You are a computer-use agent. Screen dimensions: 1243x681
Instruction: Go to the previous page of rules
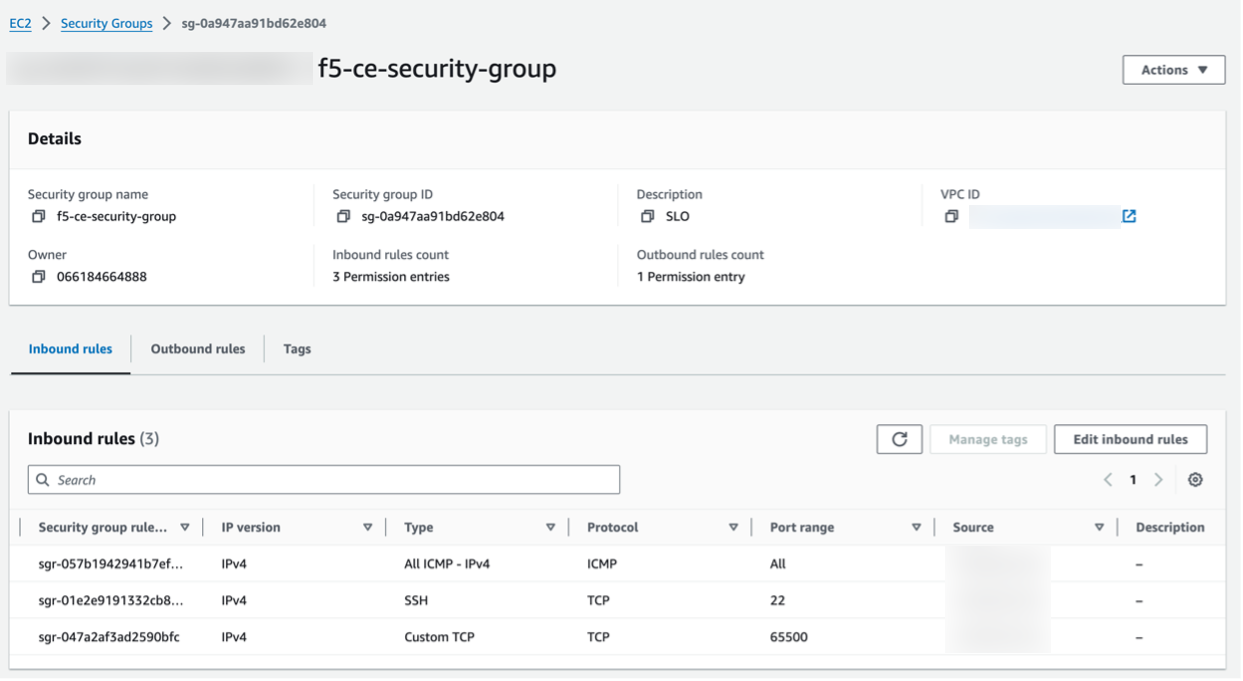tap(1108, 479)
